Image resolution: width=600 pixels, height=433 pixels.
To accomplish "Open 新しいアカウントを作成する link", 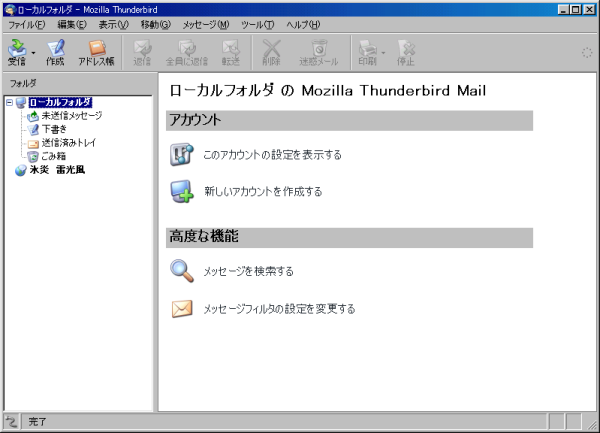I will click(x=263, y=191).
